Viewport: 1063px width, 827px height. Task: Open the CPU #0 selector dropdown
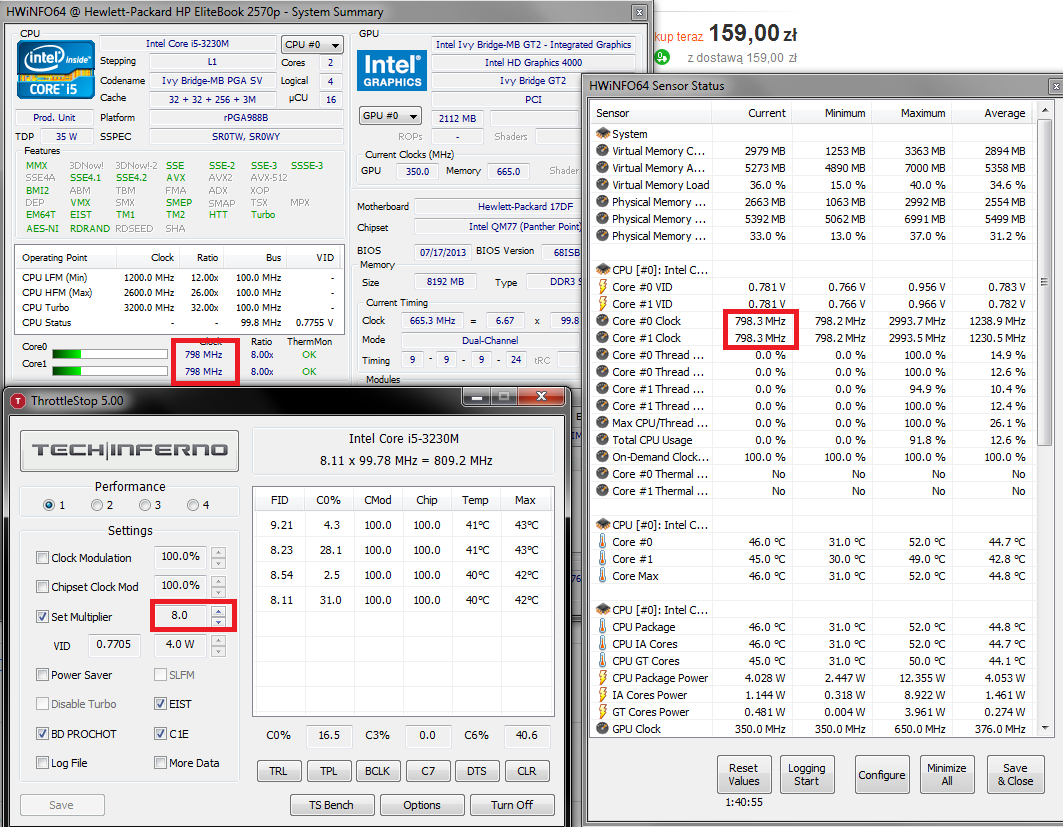point(312,45)
